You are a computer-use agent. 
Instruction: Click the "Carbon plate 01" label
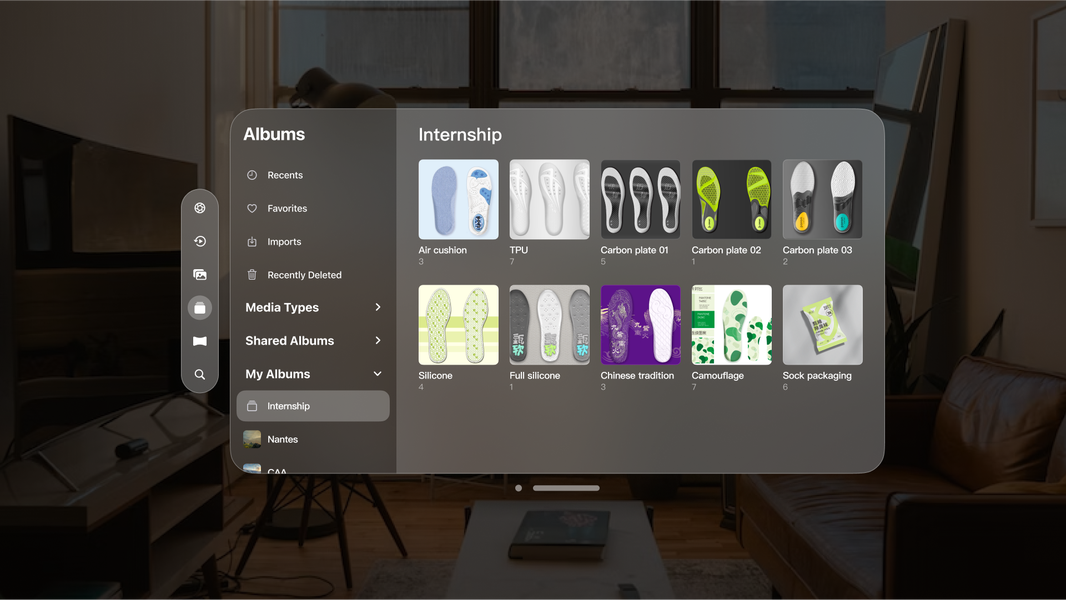coord(634,250)
